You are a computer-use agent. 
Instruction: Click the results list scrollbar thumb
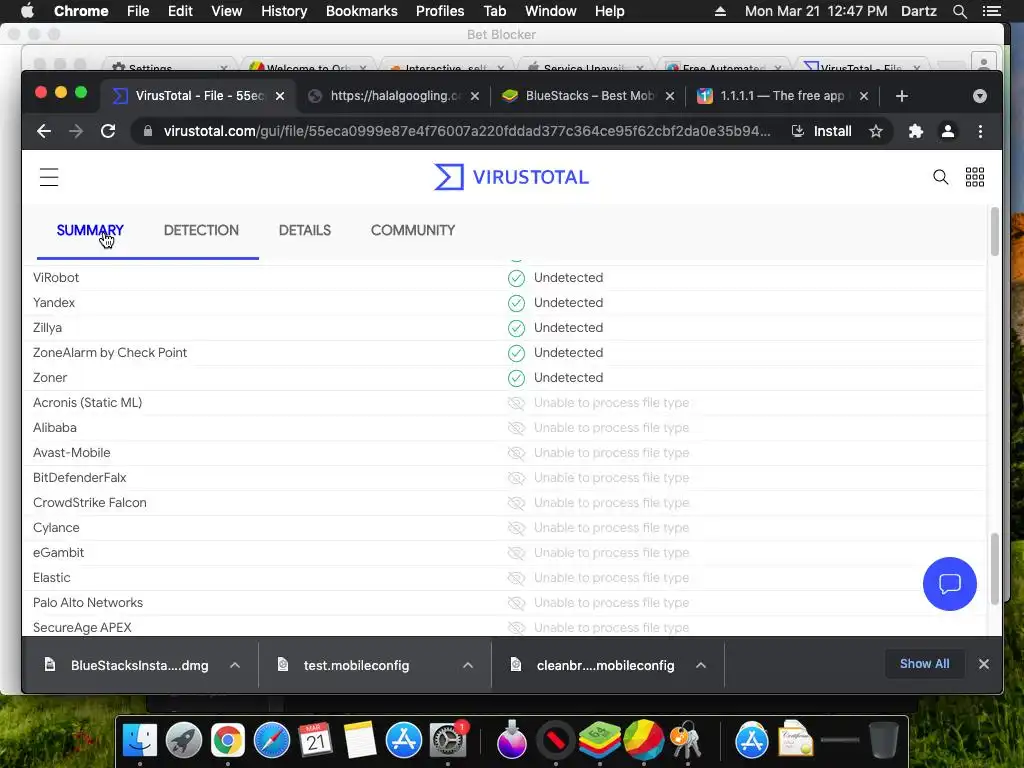point(995,569)
